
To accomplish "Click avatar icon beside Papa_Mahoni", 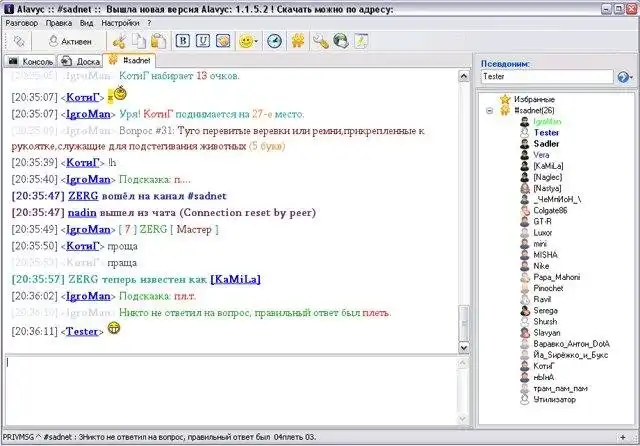I will [525, 277].
